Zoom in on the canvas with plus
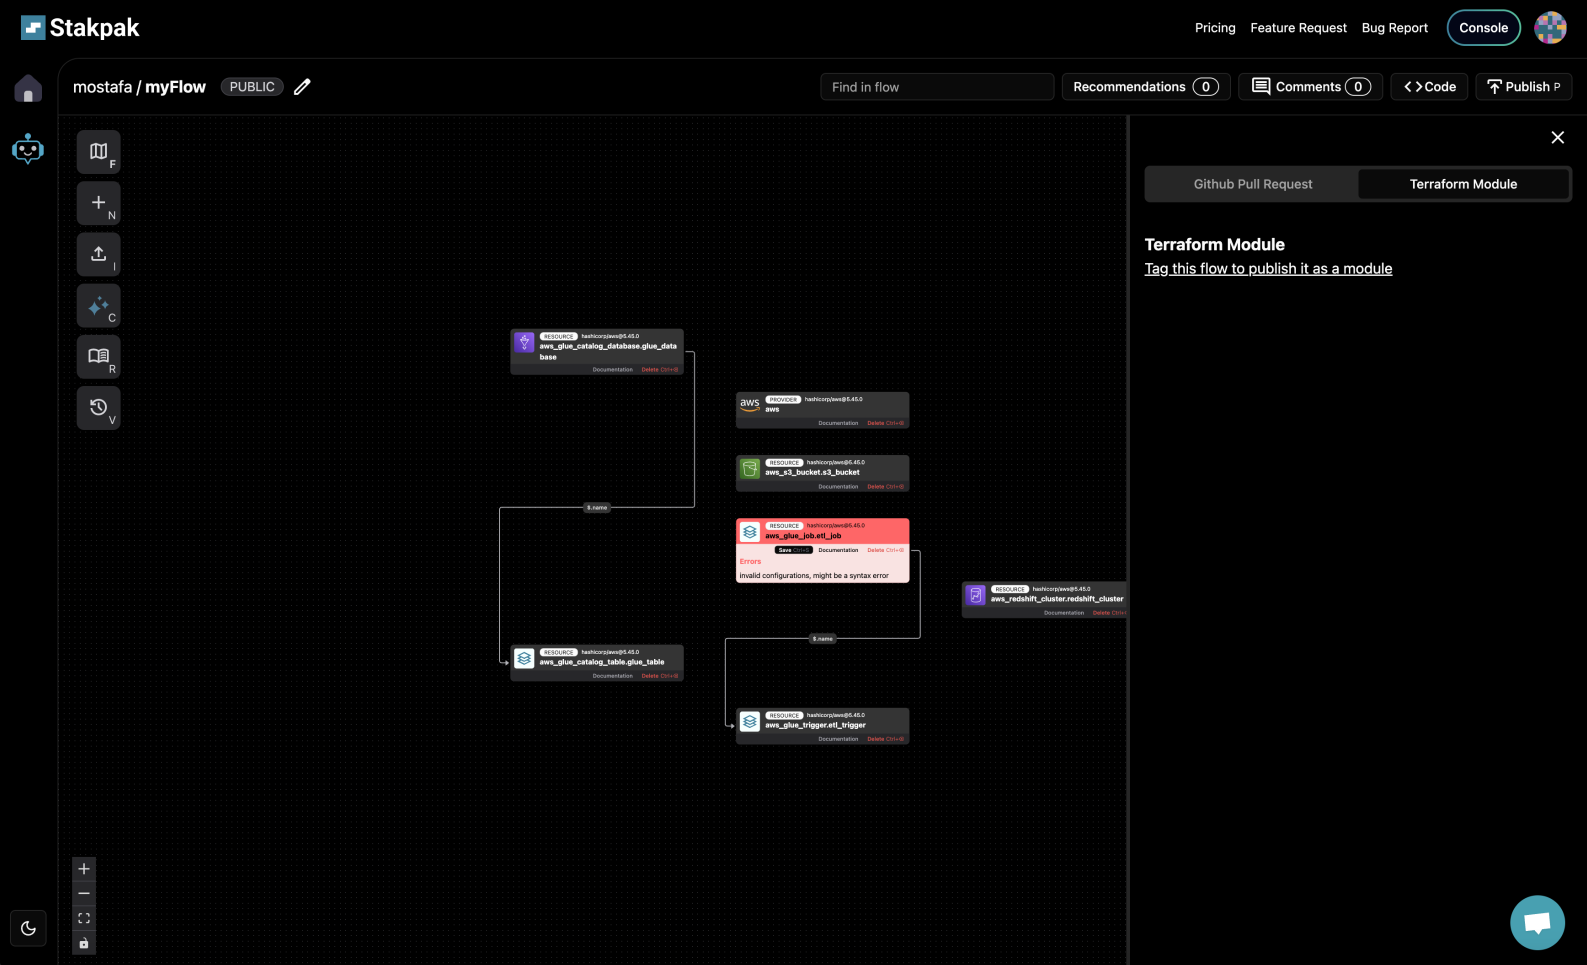1587x965 pixels. 84,869
